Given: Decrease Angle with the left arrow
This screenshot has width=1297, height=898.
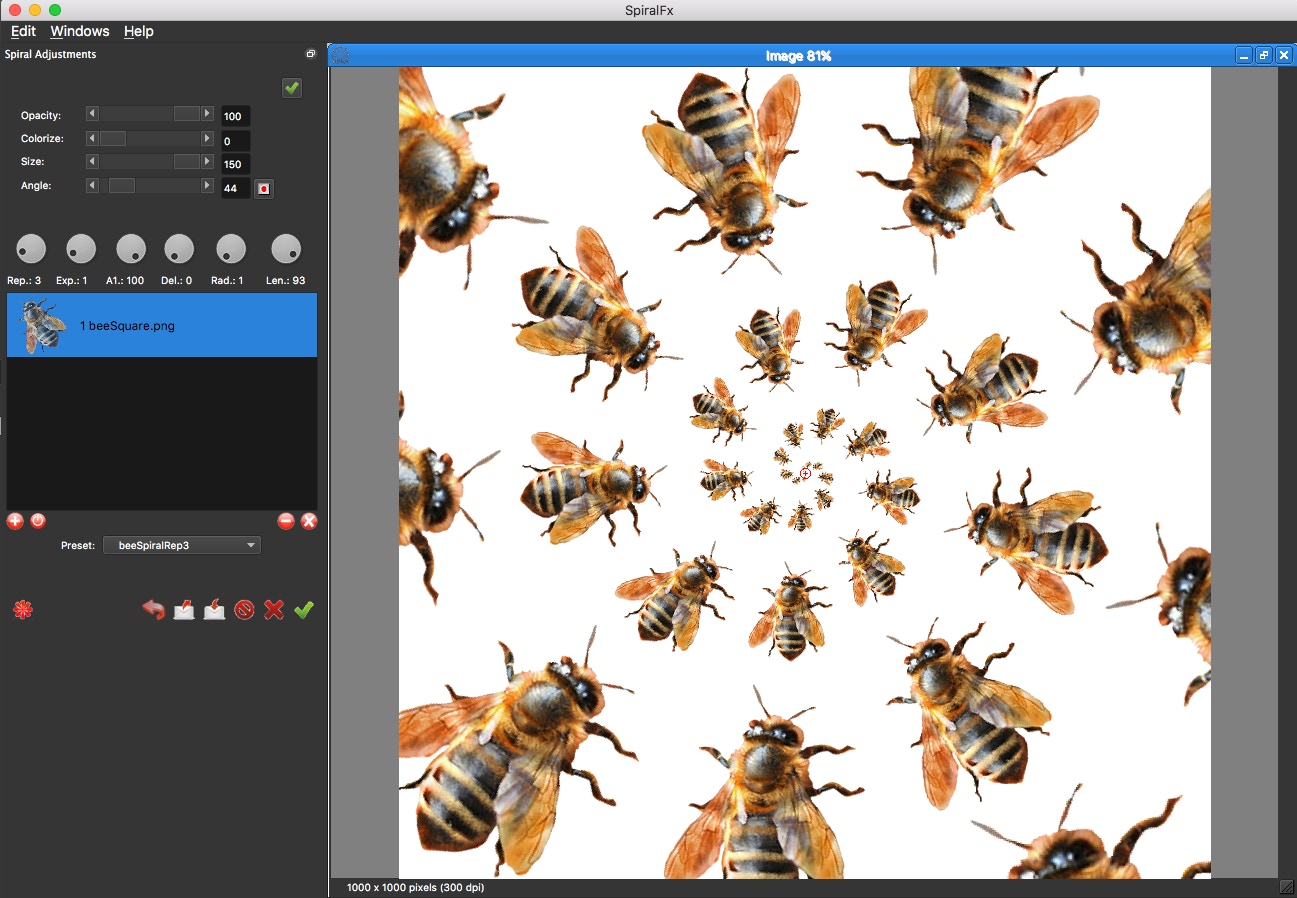Looking at the screenshot, I should 92,185.
